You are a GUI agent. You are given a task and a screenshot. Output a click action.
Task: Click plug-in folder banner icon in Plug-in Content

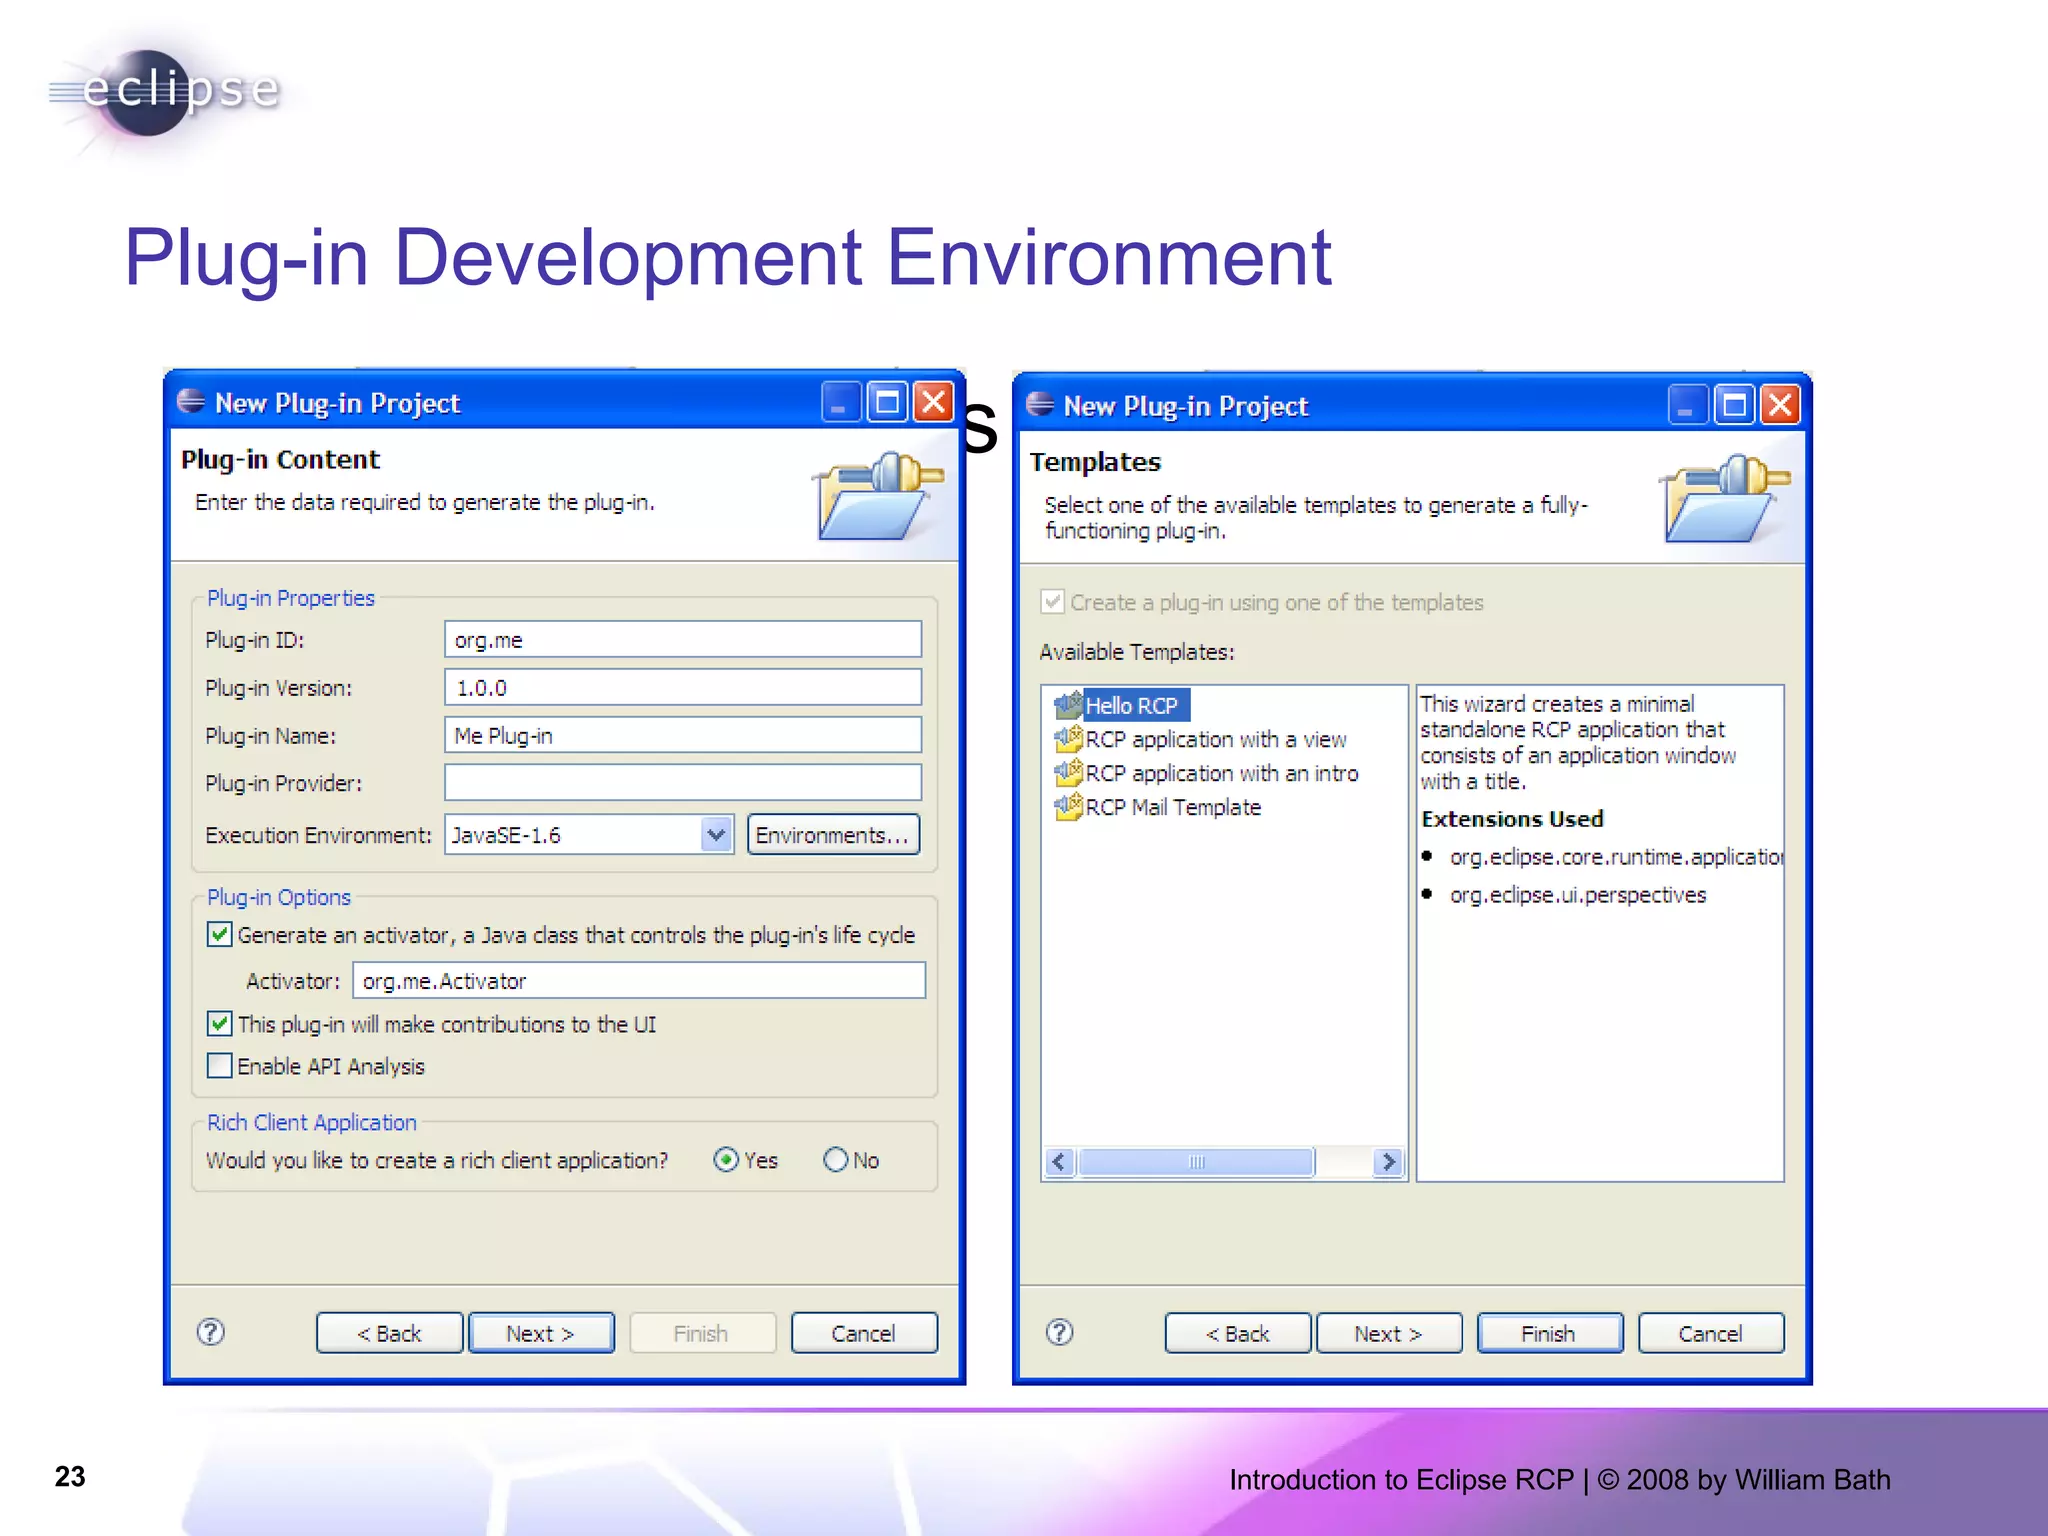[x=877, y=495]
